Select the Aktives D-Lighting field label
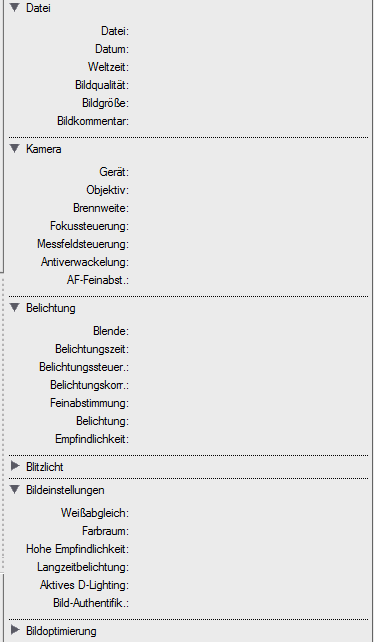 [x=84, y=585]
